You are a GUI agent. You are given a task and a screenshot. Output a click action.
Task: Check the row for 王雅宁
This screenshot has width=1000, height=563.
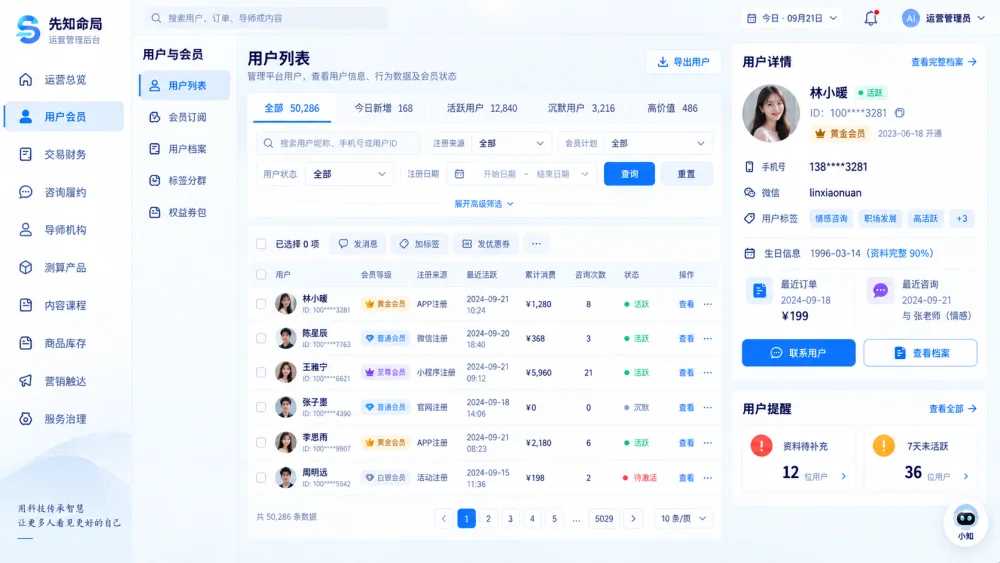pos(261,372)
